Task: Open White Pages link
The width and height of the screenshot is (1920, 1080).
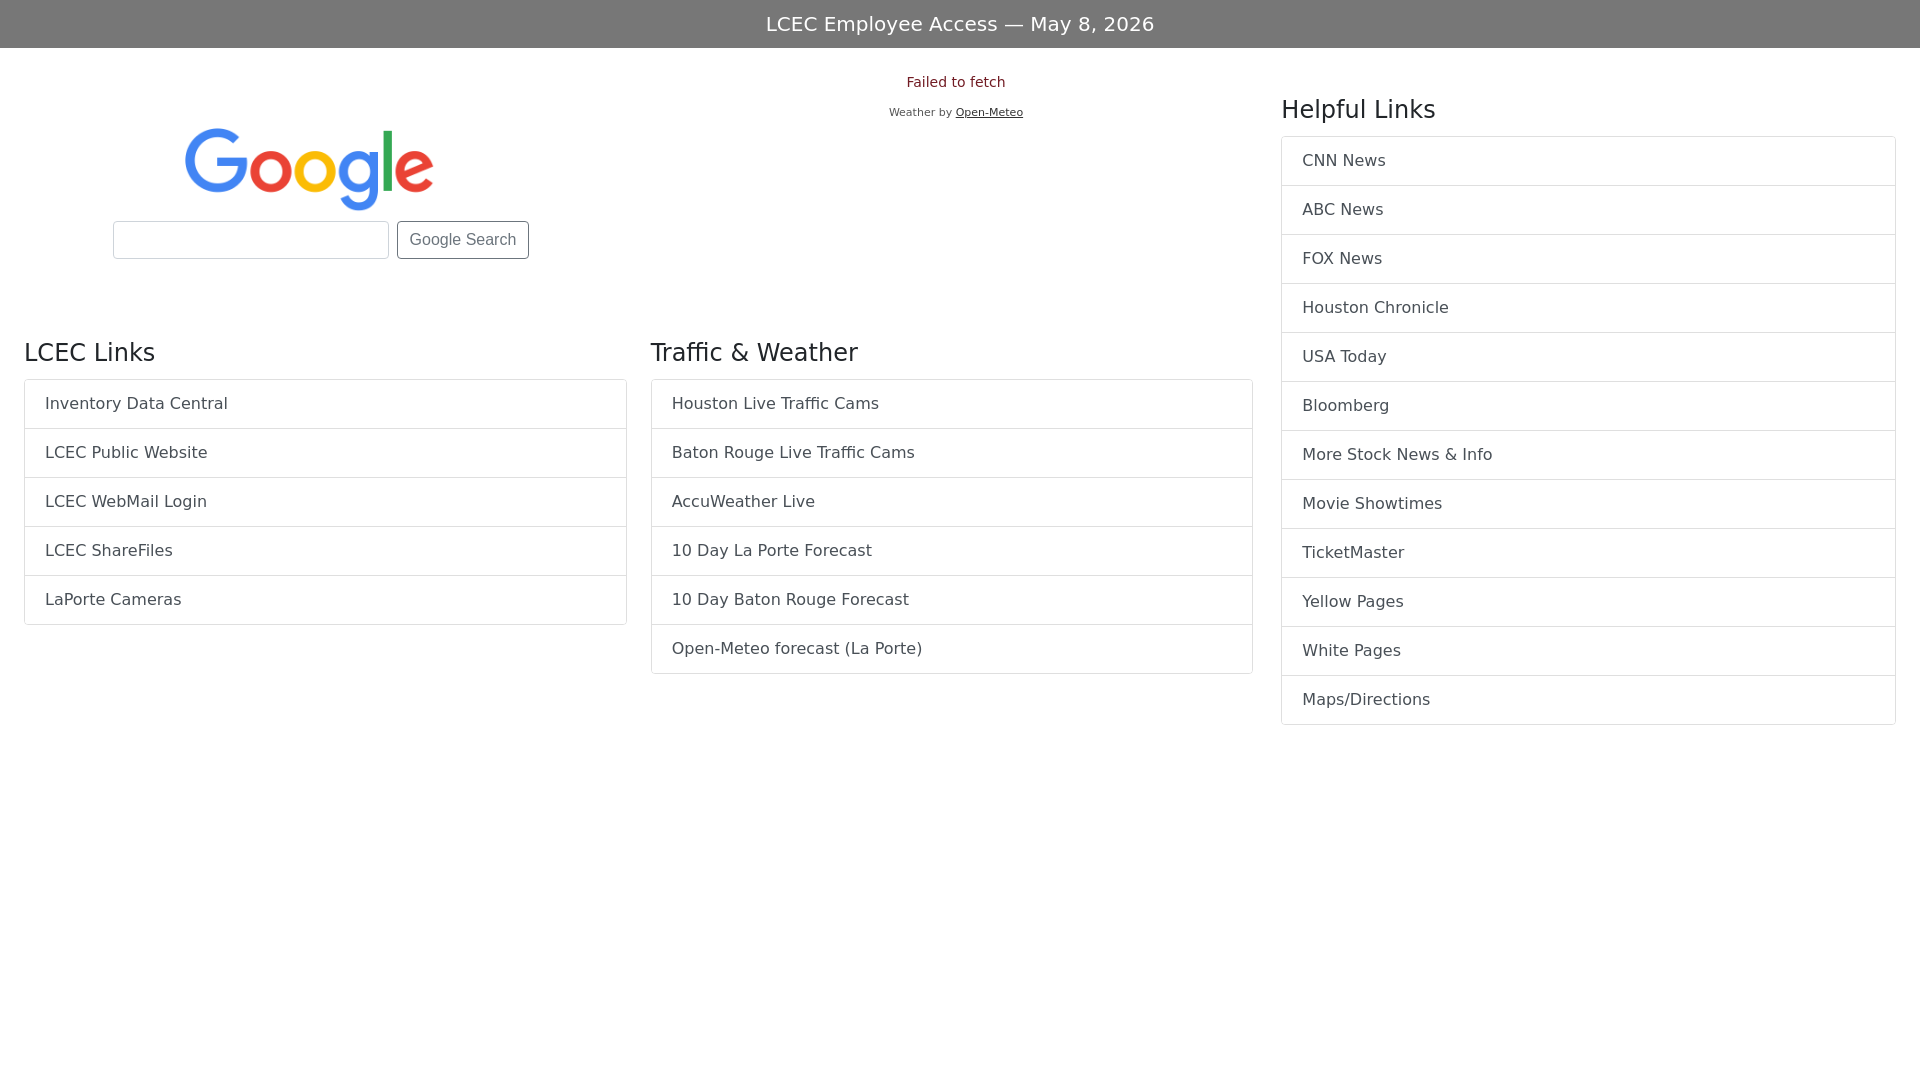Action: [1588, 651]
